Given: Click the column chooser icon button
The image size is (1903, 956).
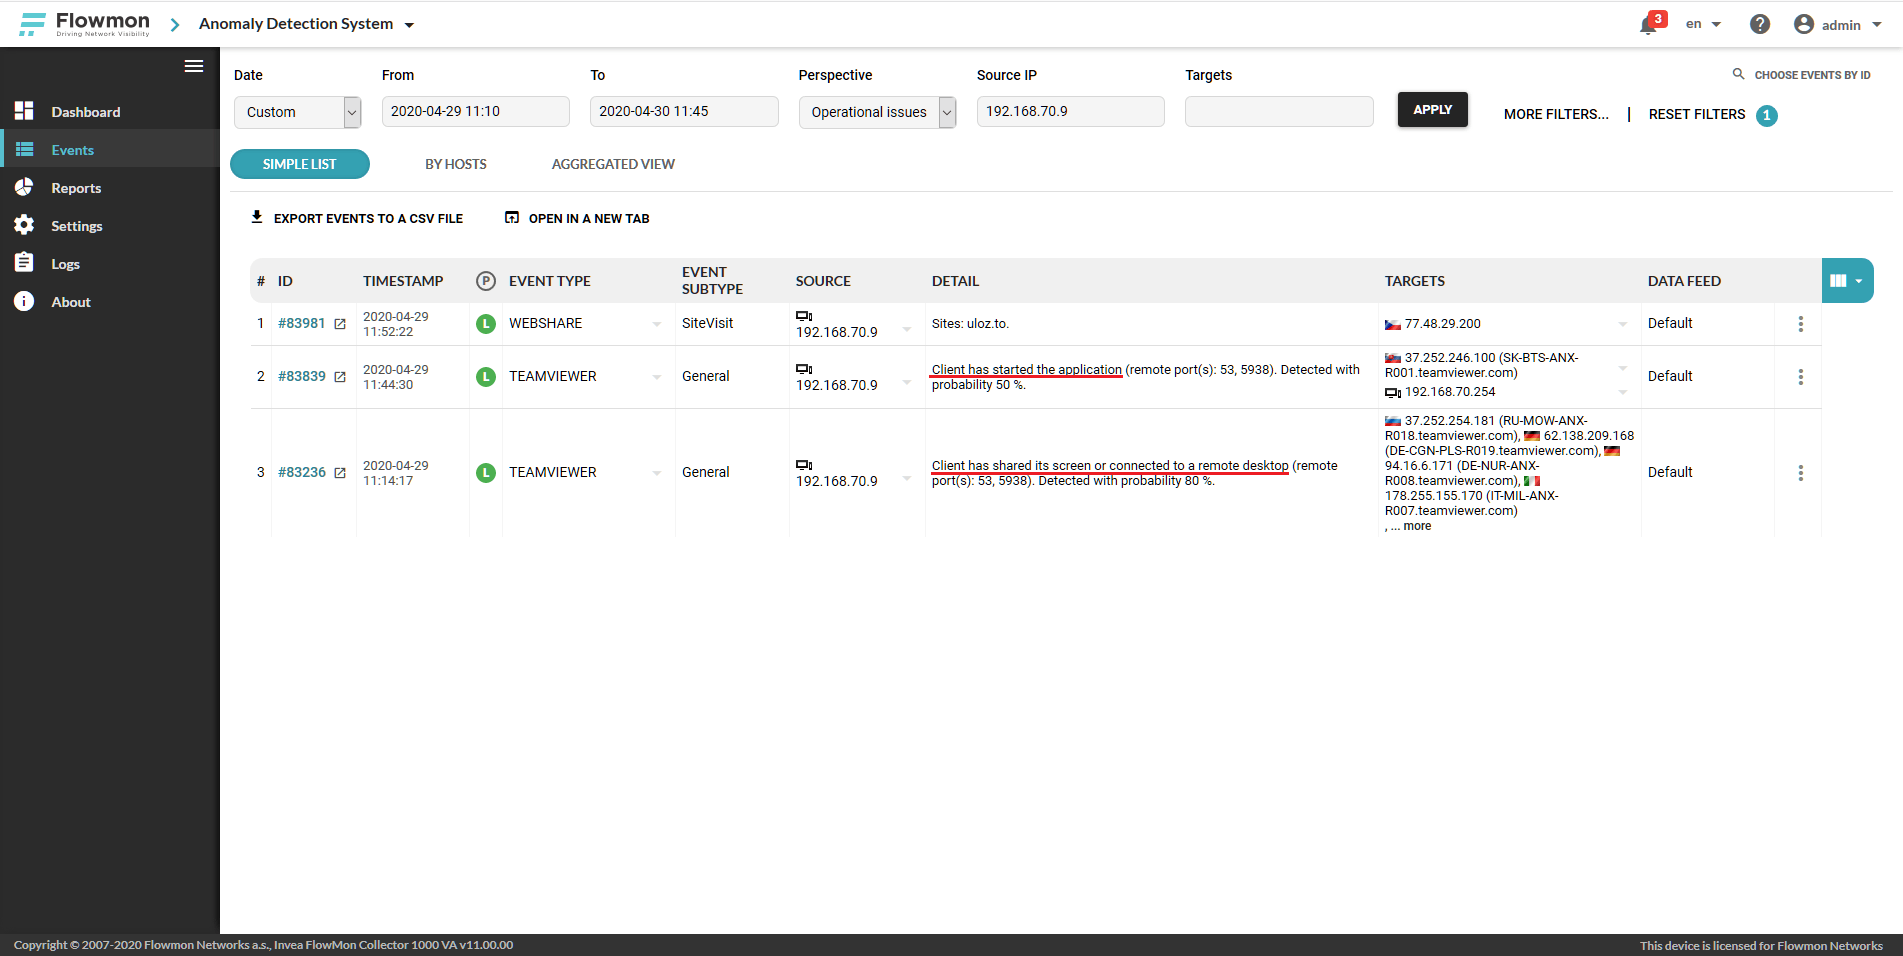Looking at the screenshot, I should coord(1846,281).
